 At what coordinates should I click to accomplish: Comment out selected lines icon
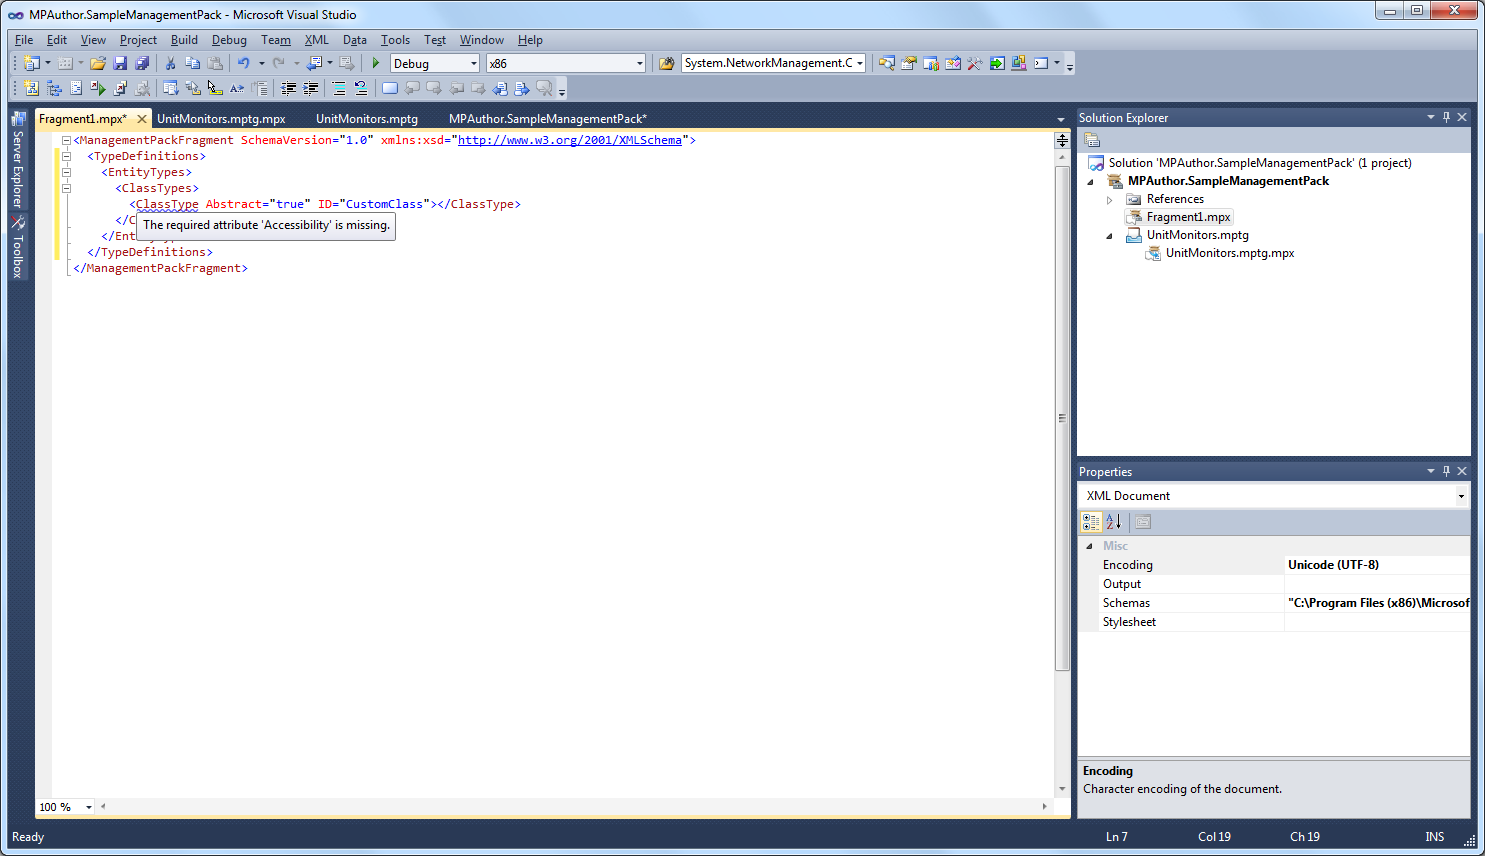point(339,88)
